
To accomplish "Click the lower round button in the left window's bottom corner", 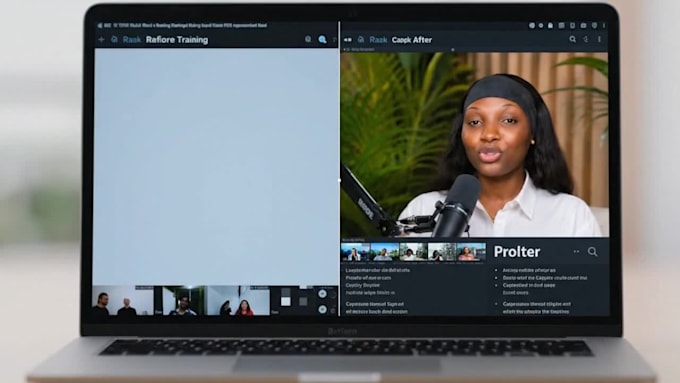I will point(322,309).
